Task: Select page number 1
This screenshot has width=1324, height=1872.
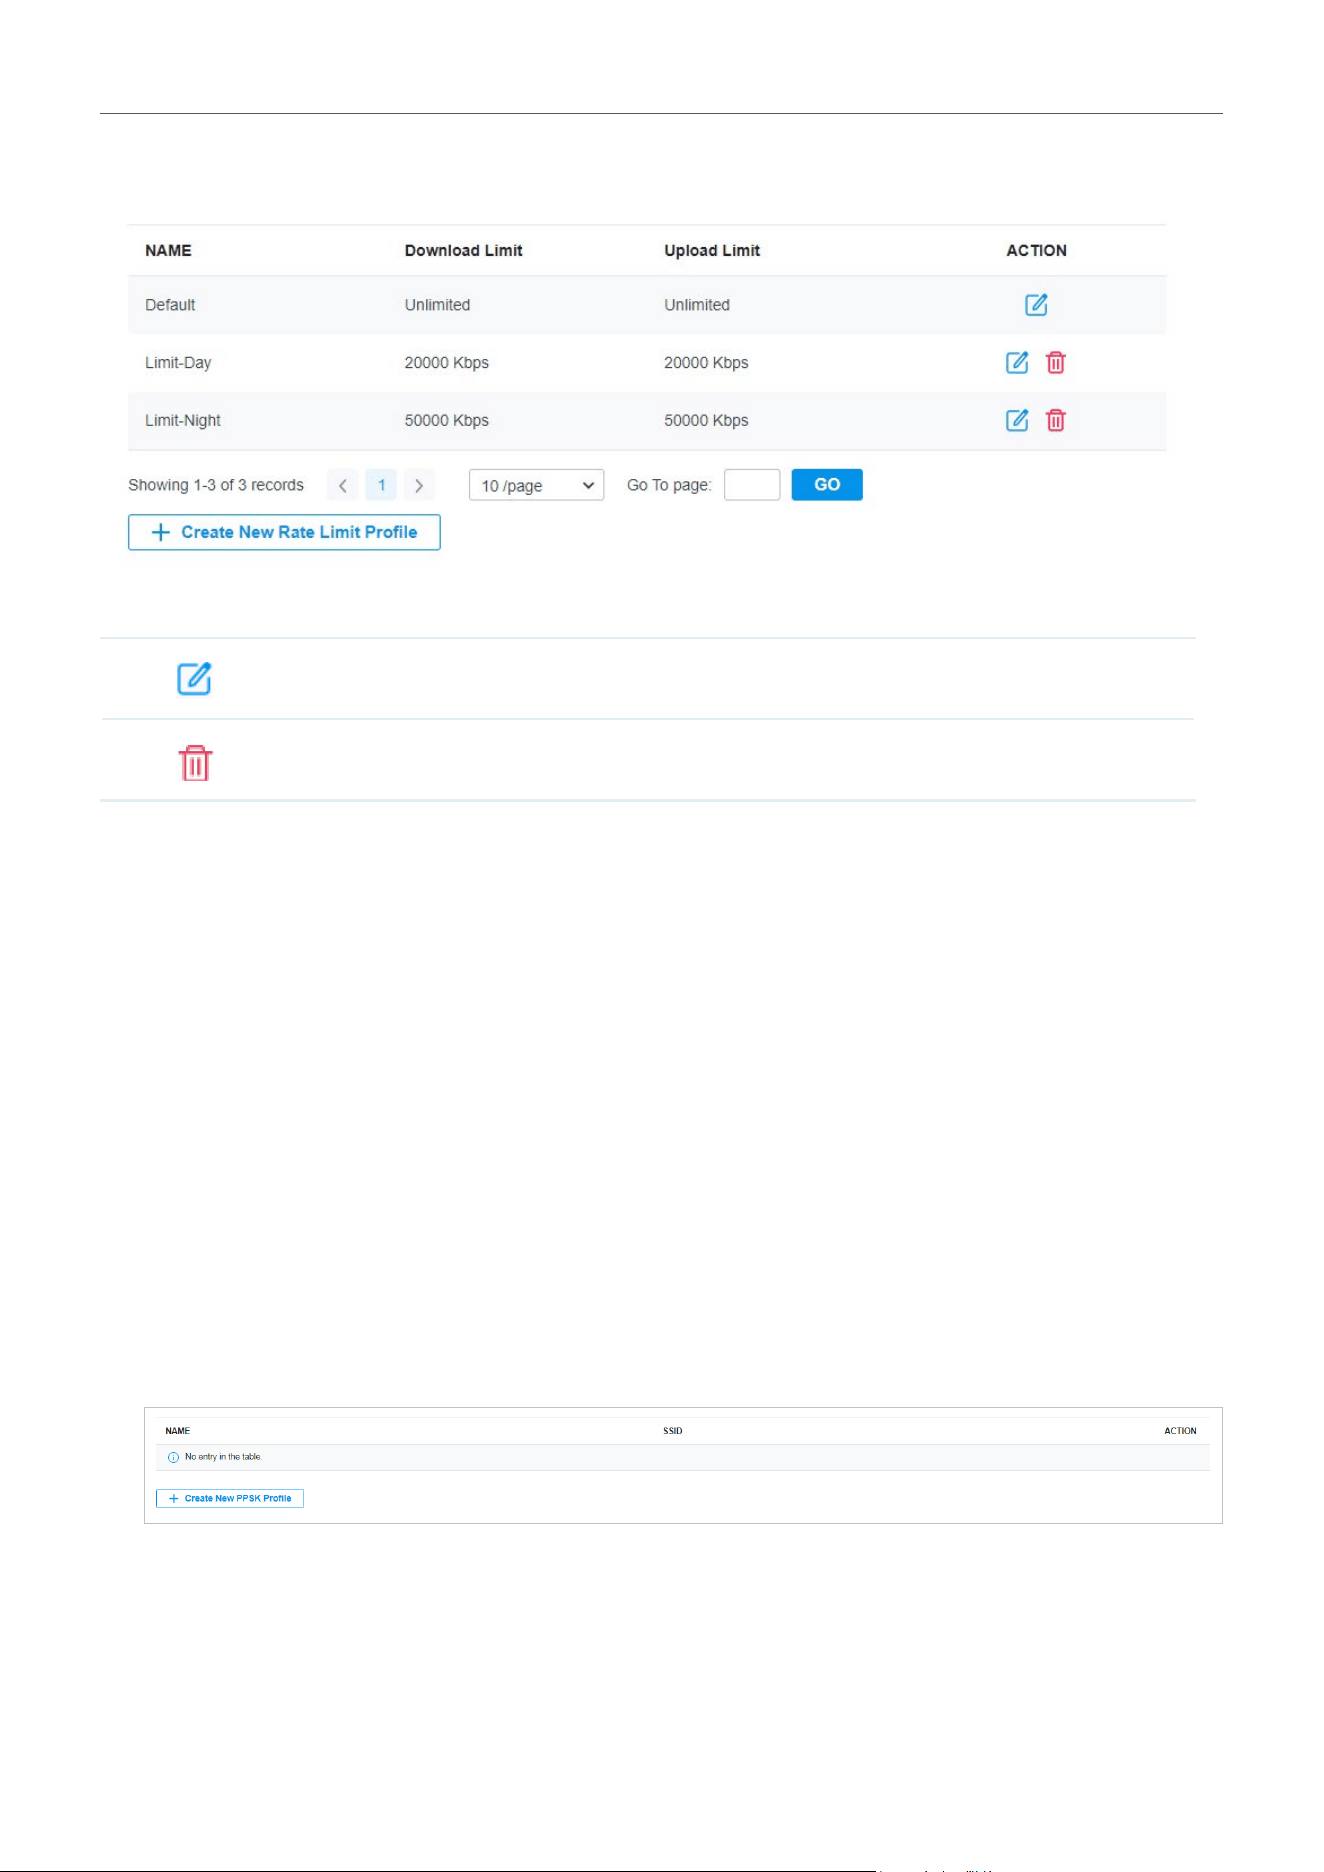Action: [x=381, y=485]
